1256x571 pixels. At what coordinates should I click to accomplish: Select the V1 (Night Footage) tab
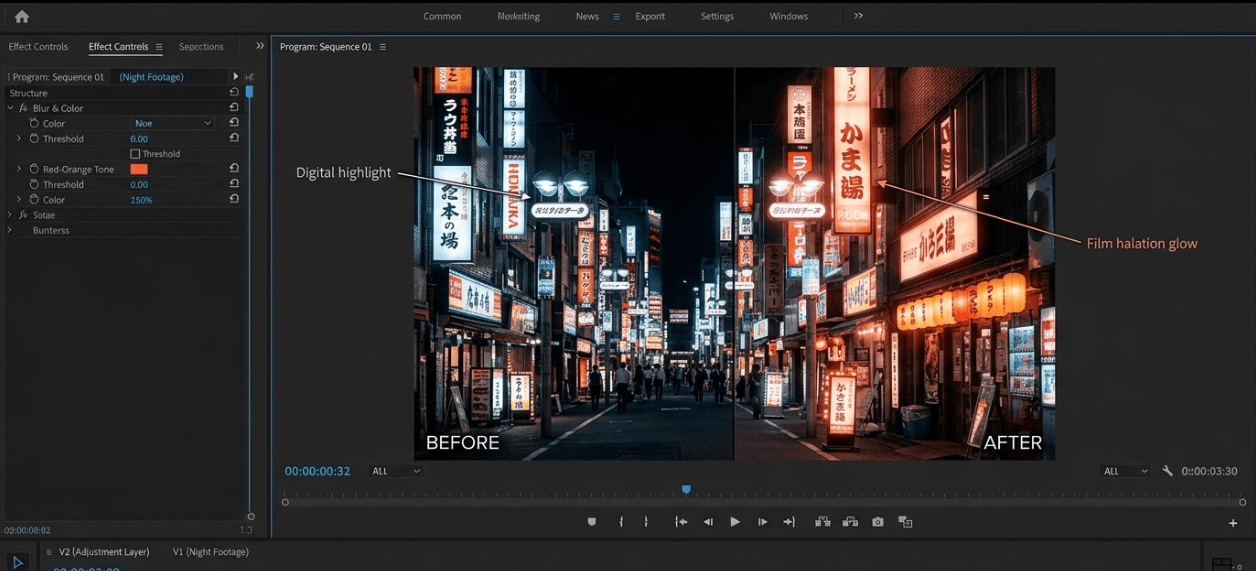tap(211, 552)
